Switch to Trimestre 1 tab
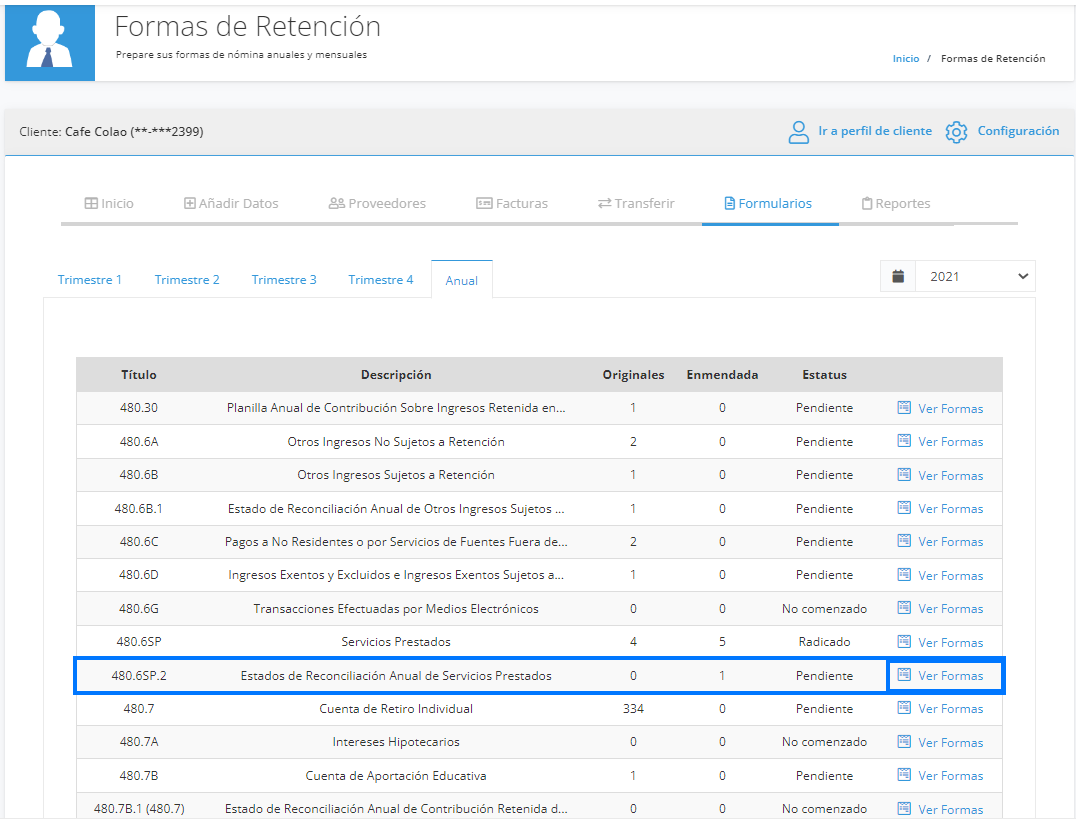The image size is (1076, 819). 89,279
